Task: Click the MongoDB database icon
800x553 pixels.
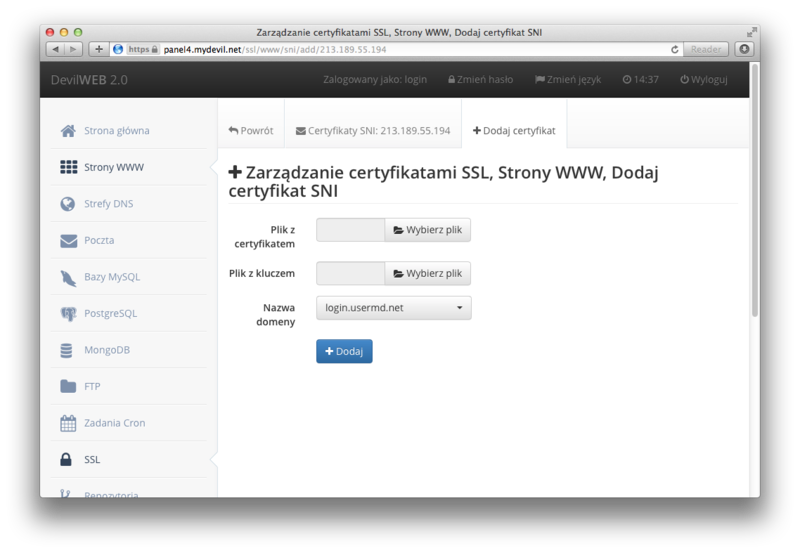Action: [66, 350]
